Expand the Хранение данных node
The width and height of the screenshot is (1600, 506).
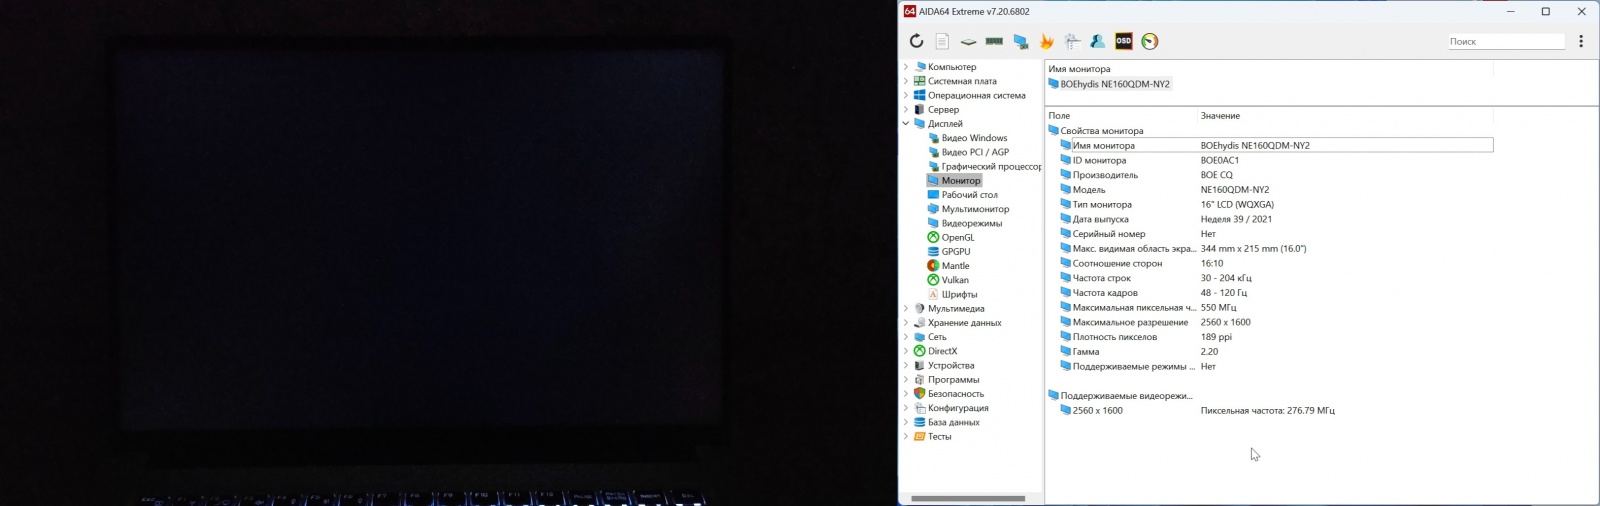[x=906, y=323]
